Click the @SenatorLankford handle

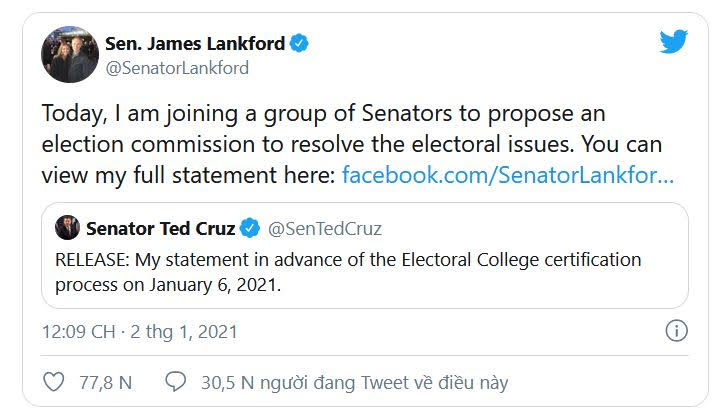click(177, 68)
